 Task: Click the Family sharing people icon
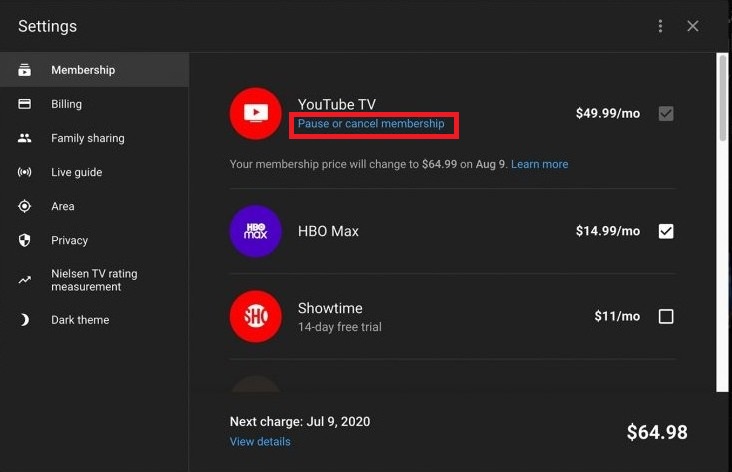pos(25,138)
